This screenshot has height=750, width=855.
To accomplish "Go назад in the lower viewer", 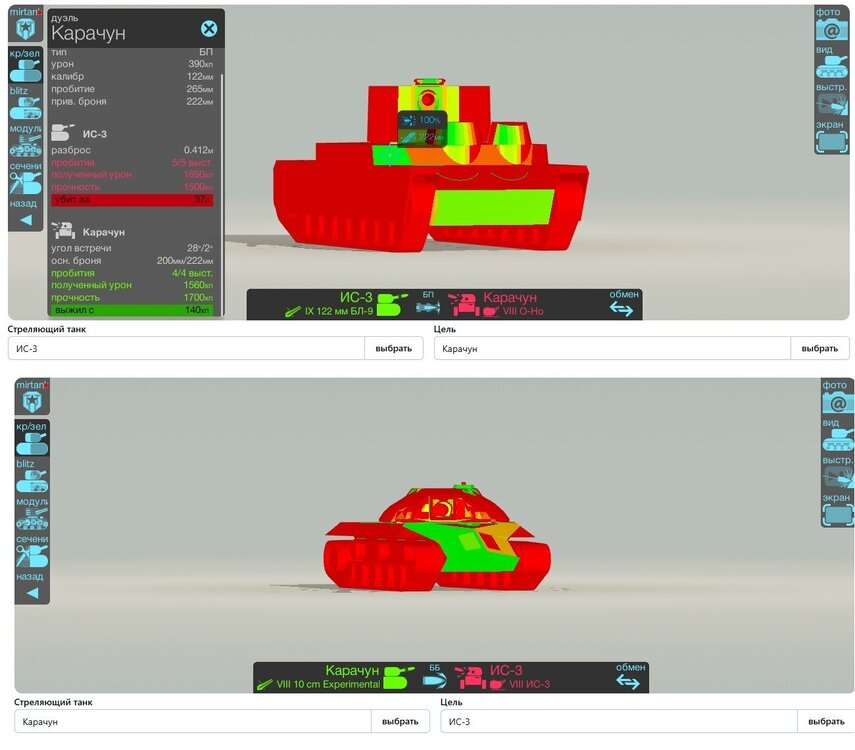I will [32, 587].
